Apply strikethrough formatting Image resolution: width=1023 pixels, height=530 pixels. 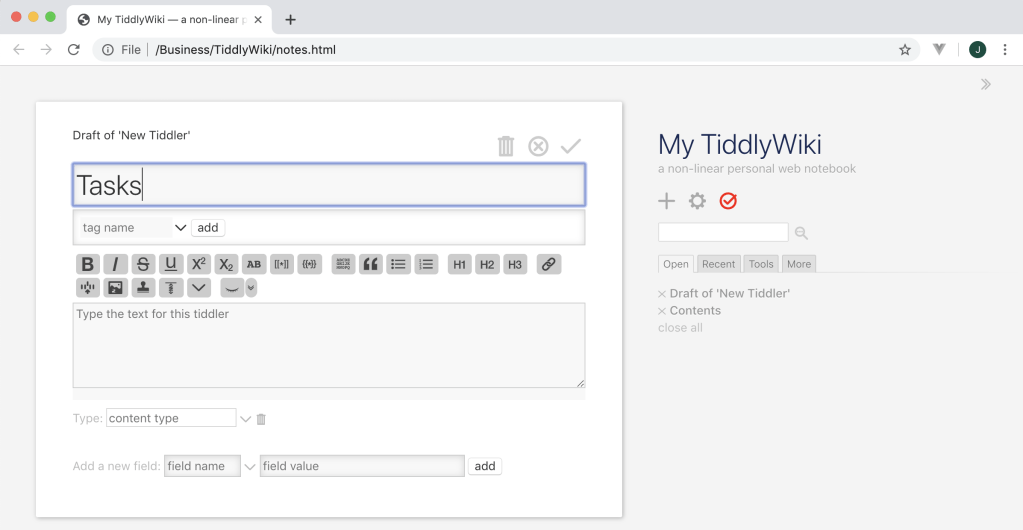[x=143, y=264]
